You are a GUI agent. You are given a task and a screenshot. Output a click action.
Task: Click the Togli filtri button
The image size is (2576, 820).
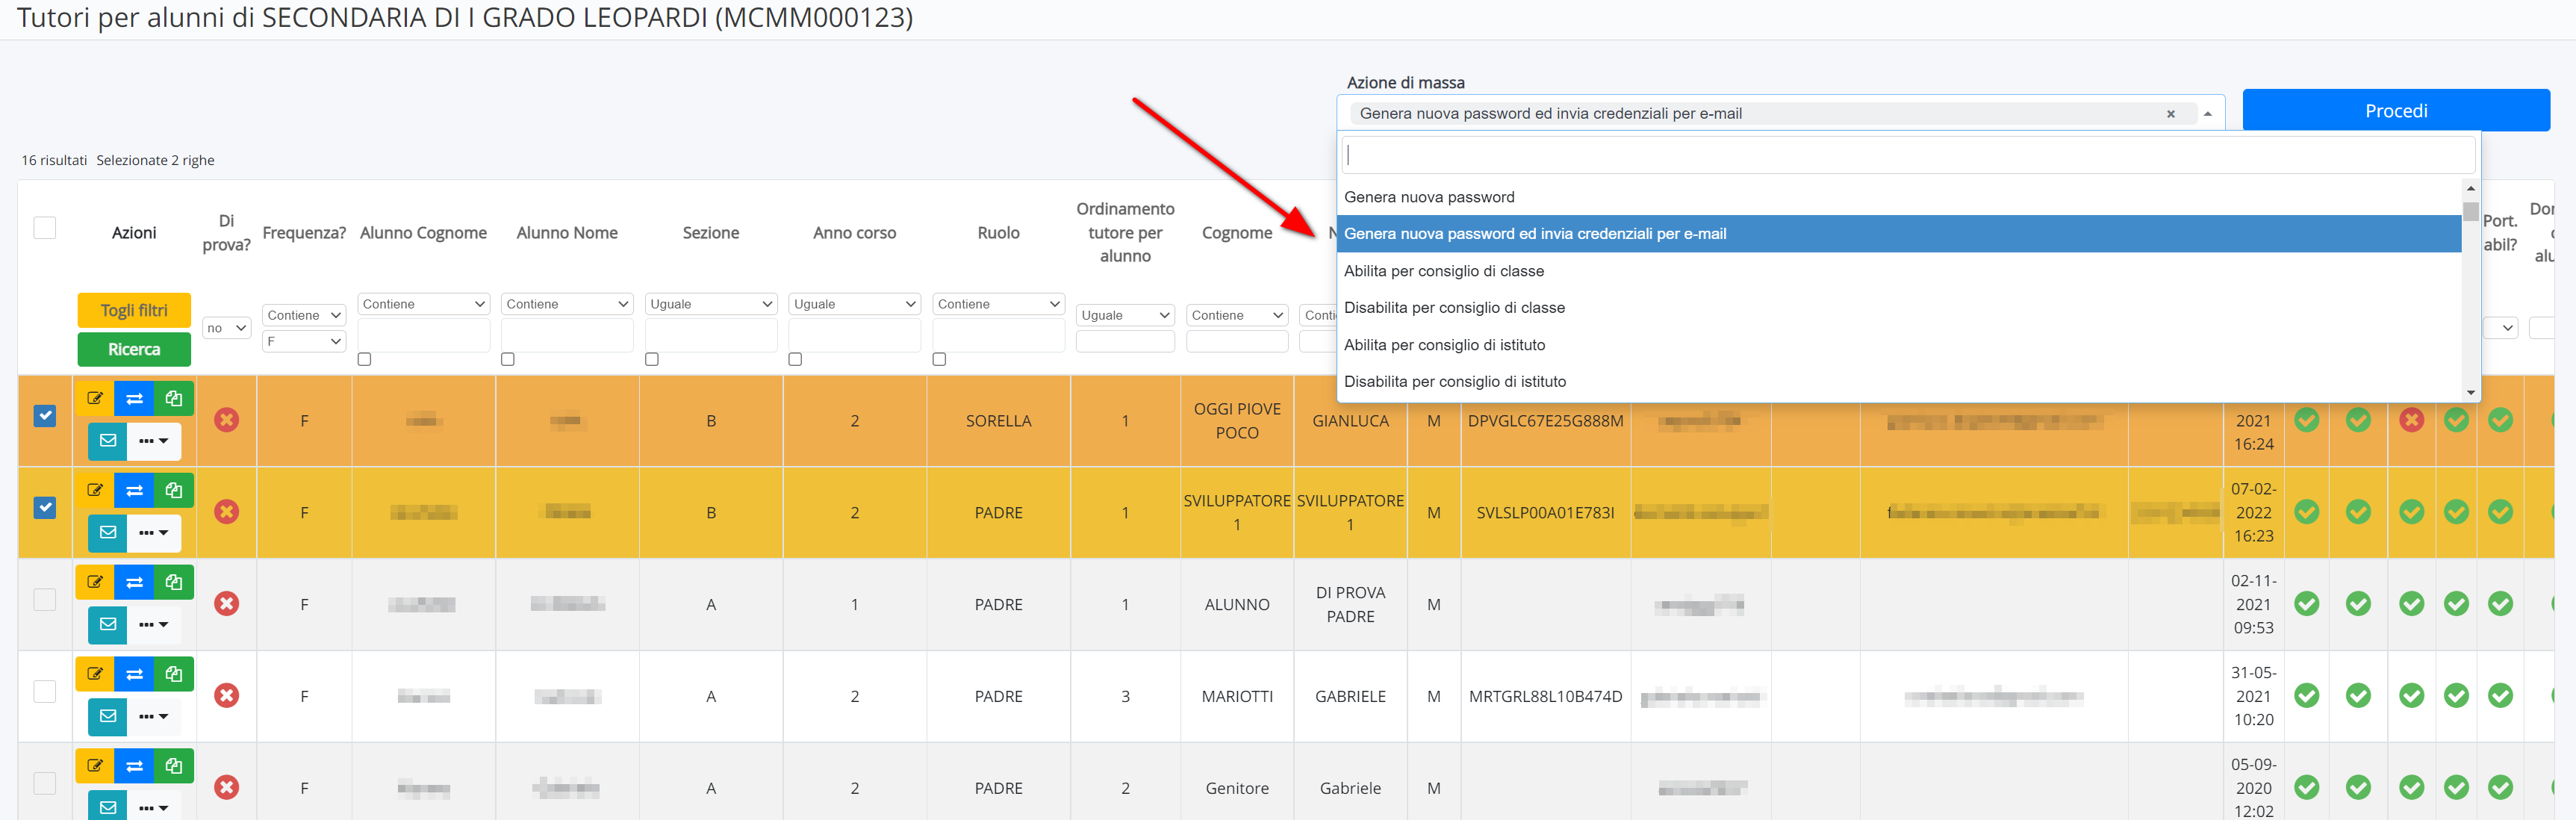[134, 310]
